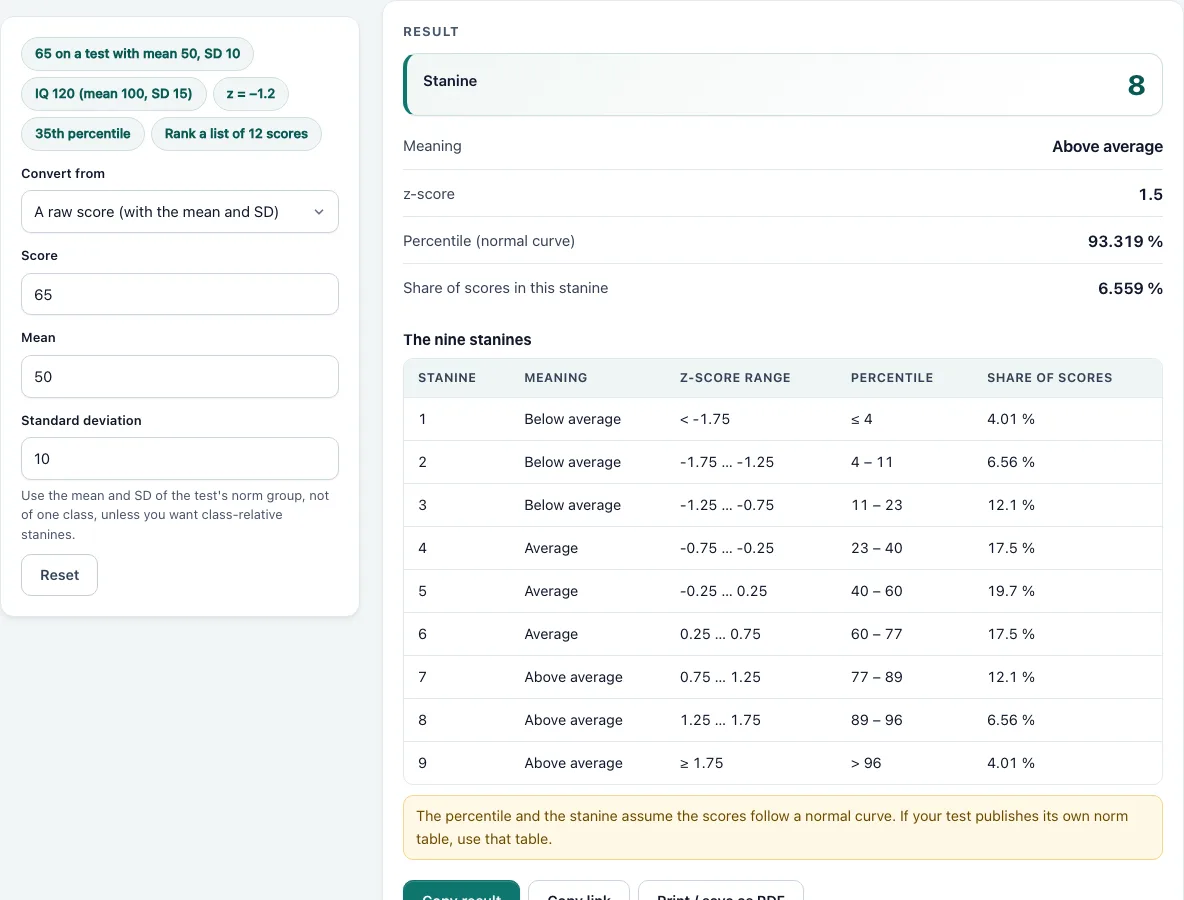Click the Copy link button
The image size is (1184, 900).
[579, 890]
